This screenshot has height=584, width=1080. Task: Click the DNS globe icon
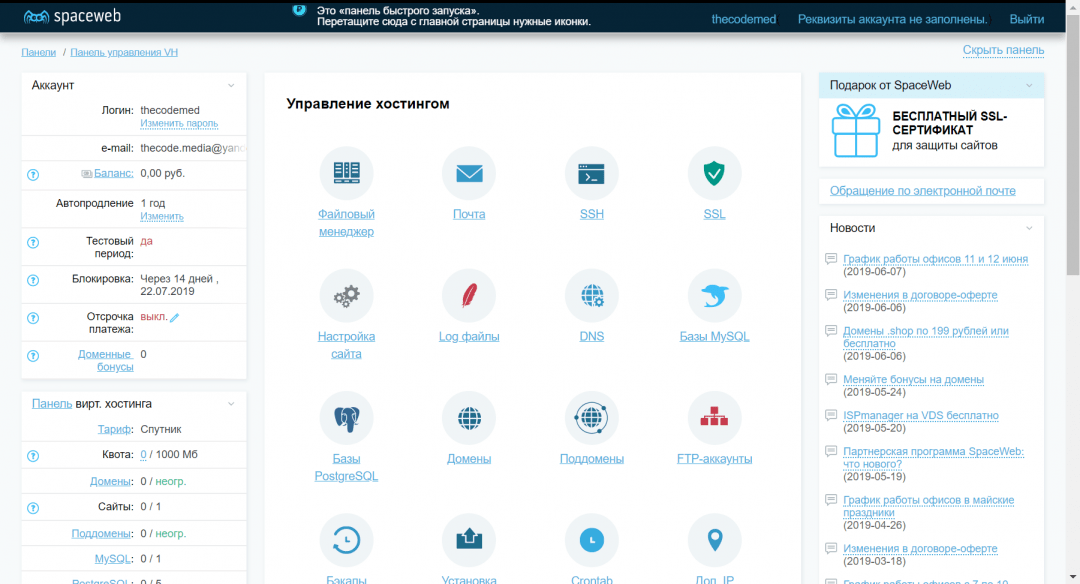[x=592, y=296]
